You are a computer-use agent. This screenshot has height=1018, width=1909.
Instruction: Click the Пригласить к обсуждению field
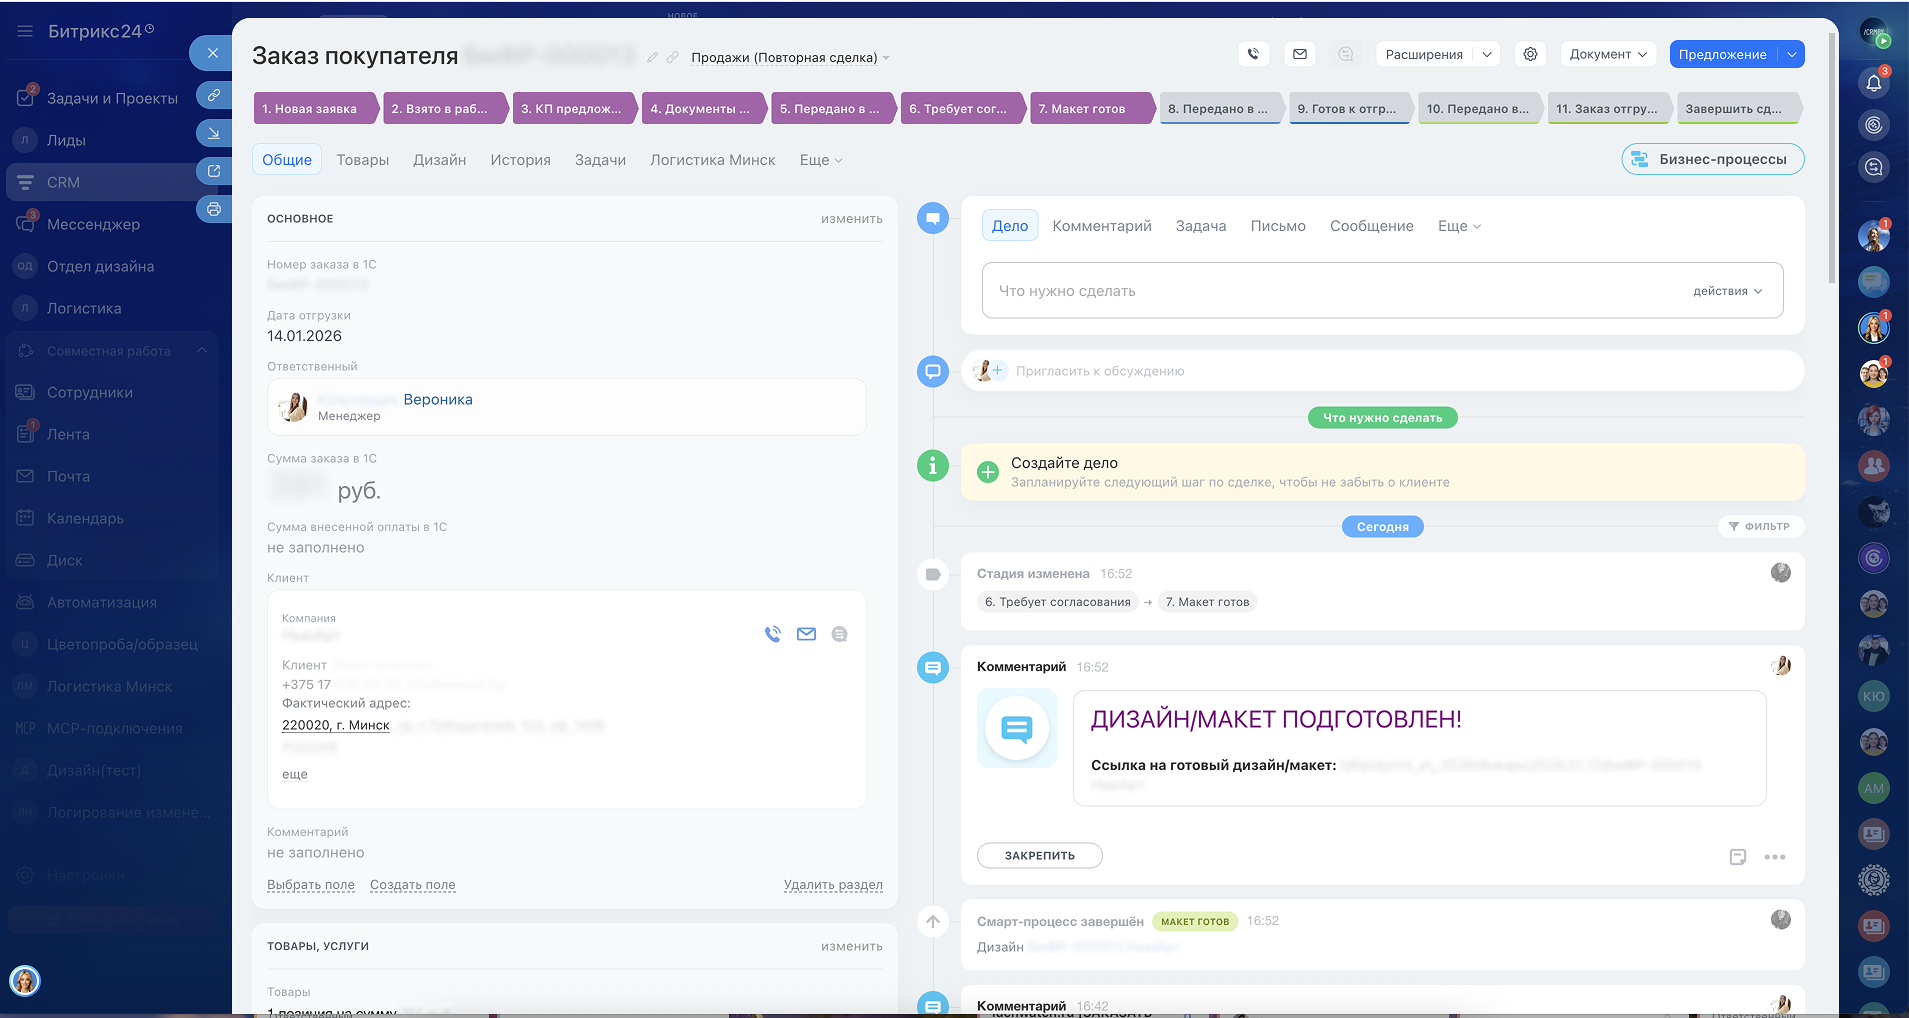[1382, 371]
